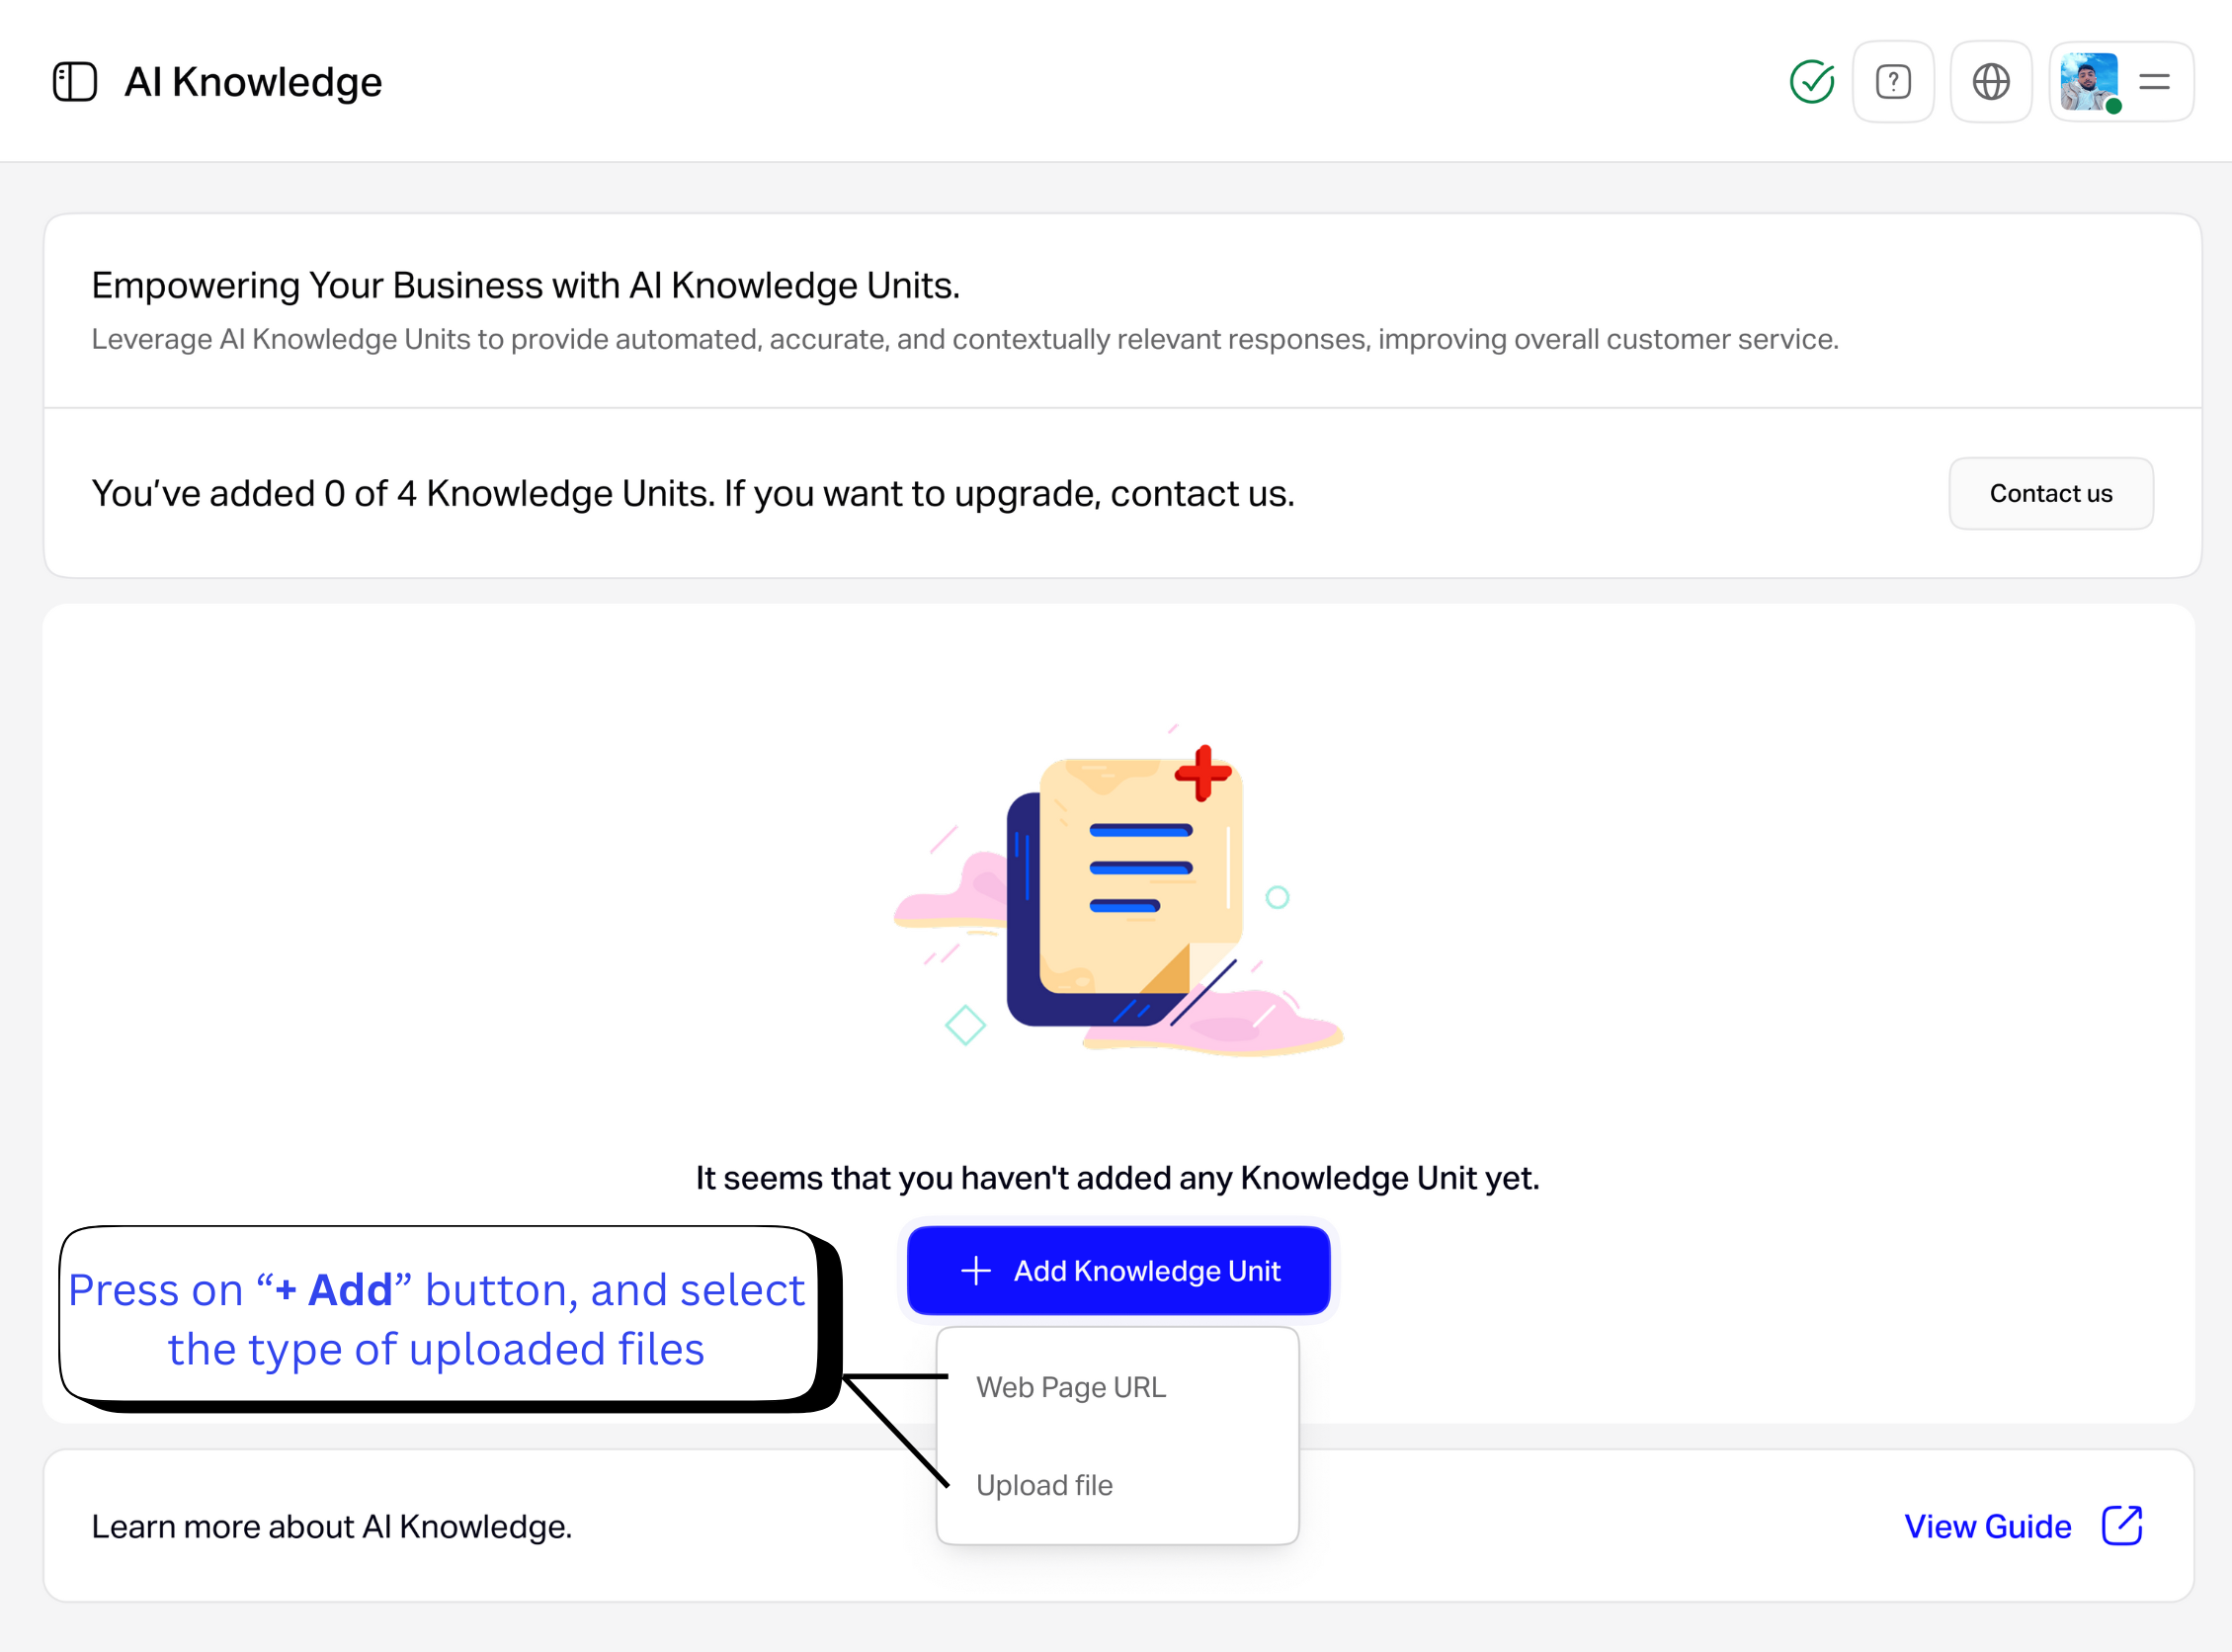The height and width of the screenshot is (1652, 2232).
Task: Click the red plus on document illustration
Action: [1203, 772]
